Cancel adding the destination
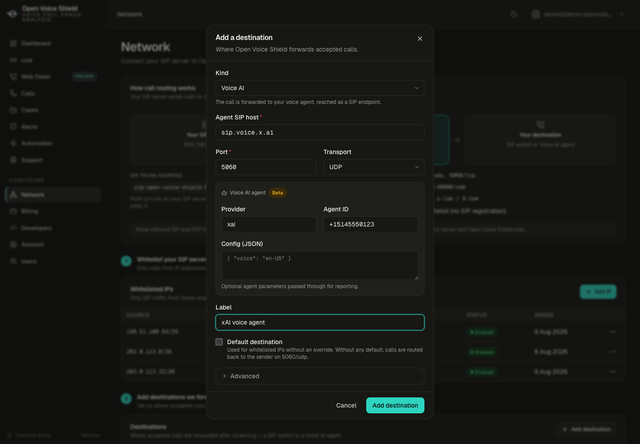This screenshot has height=444, width=640. point(346,405)
